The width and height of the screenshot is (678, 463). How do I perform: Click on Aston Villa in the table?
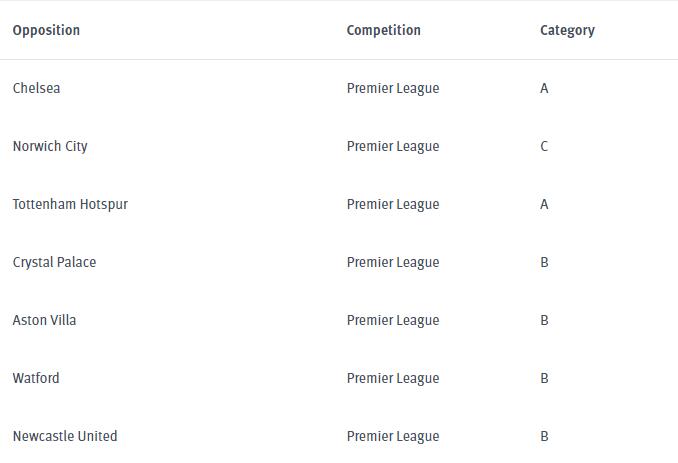tap(44, 320)
